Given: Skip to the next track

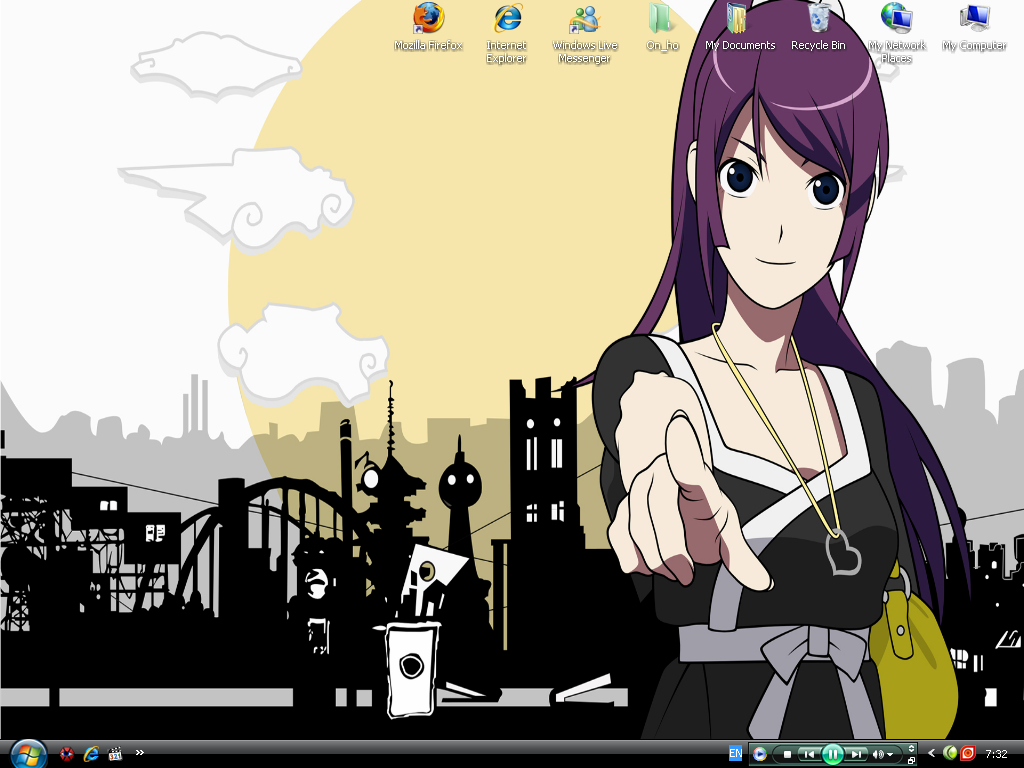Looking at the screenshot, I should coord(856,754).
